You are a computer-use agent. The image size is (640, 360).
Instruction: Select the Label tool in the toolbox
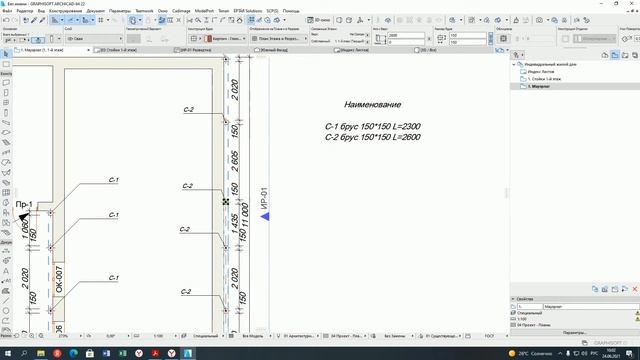coord(6,281)
